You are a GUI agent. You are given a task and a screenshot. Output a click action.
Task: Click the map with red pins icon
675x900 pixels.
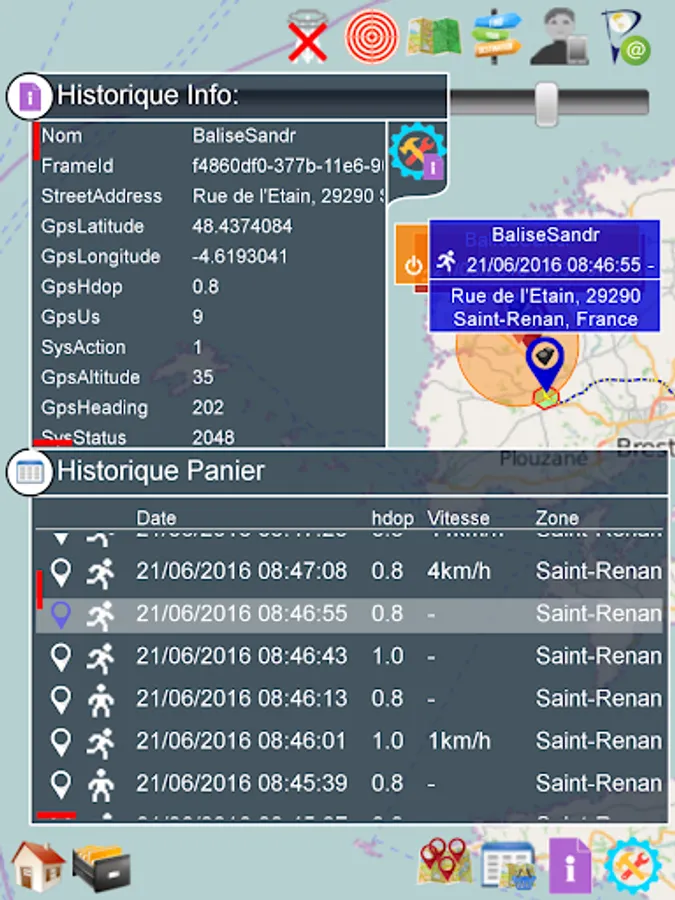pos(444,860)
